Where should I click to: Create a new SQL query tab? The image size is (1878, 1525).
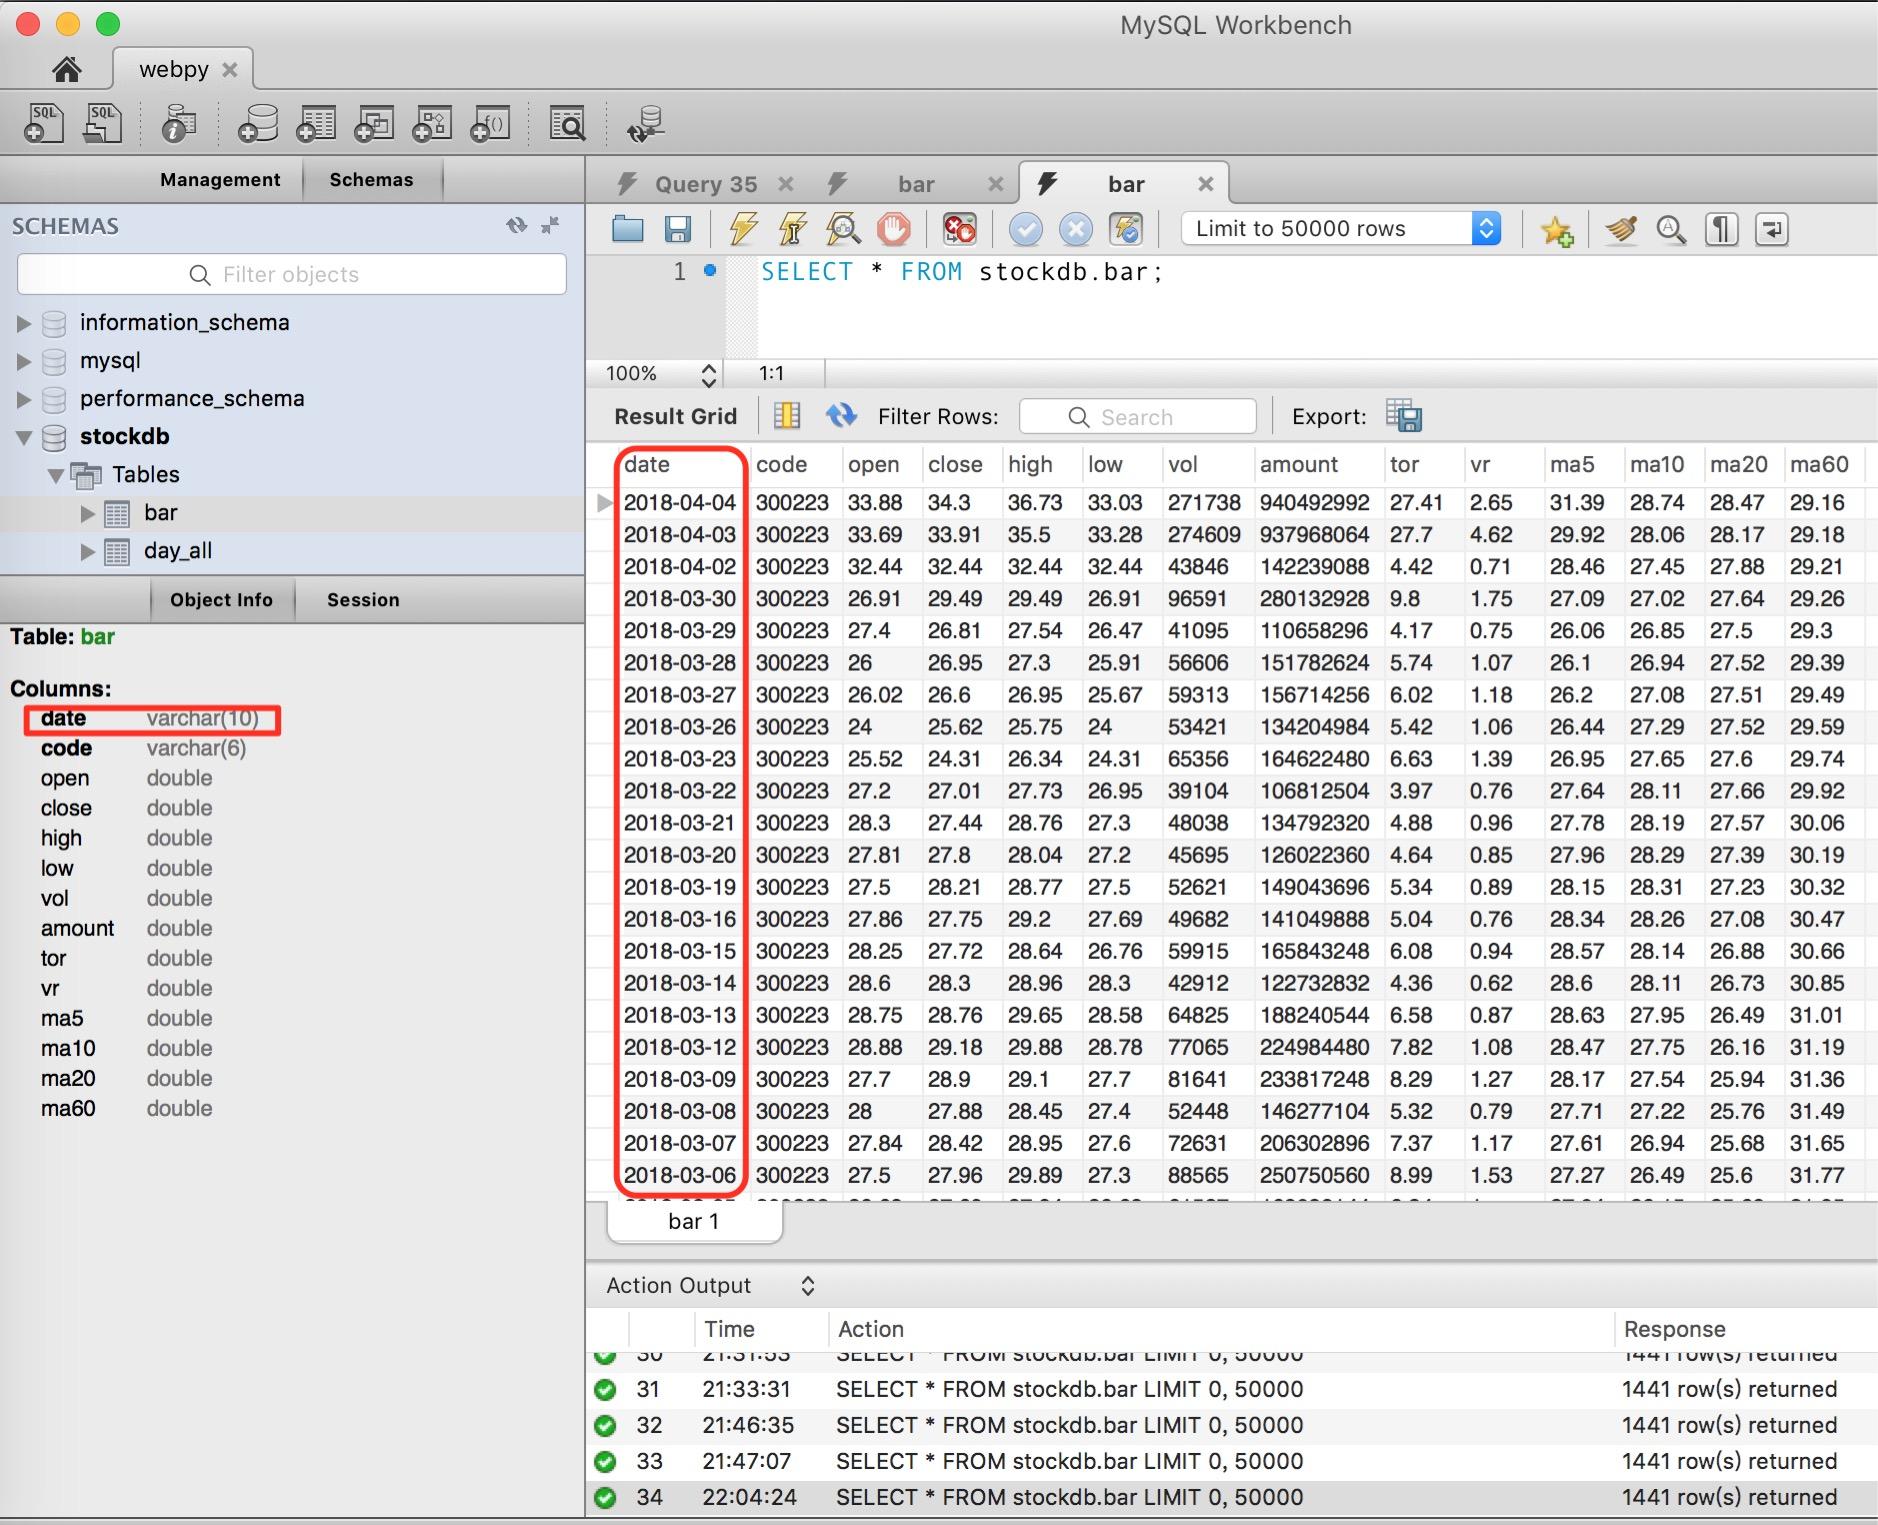tap(43, 122)
